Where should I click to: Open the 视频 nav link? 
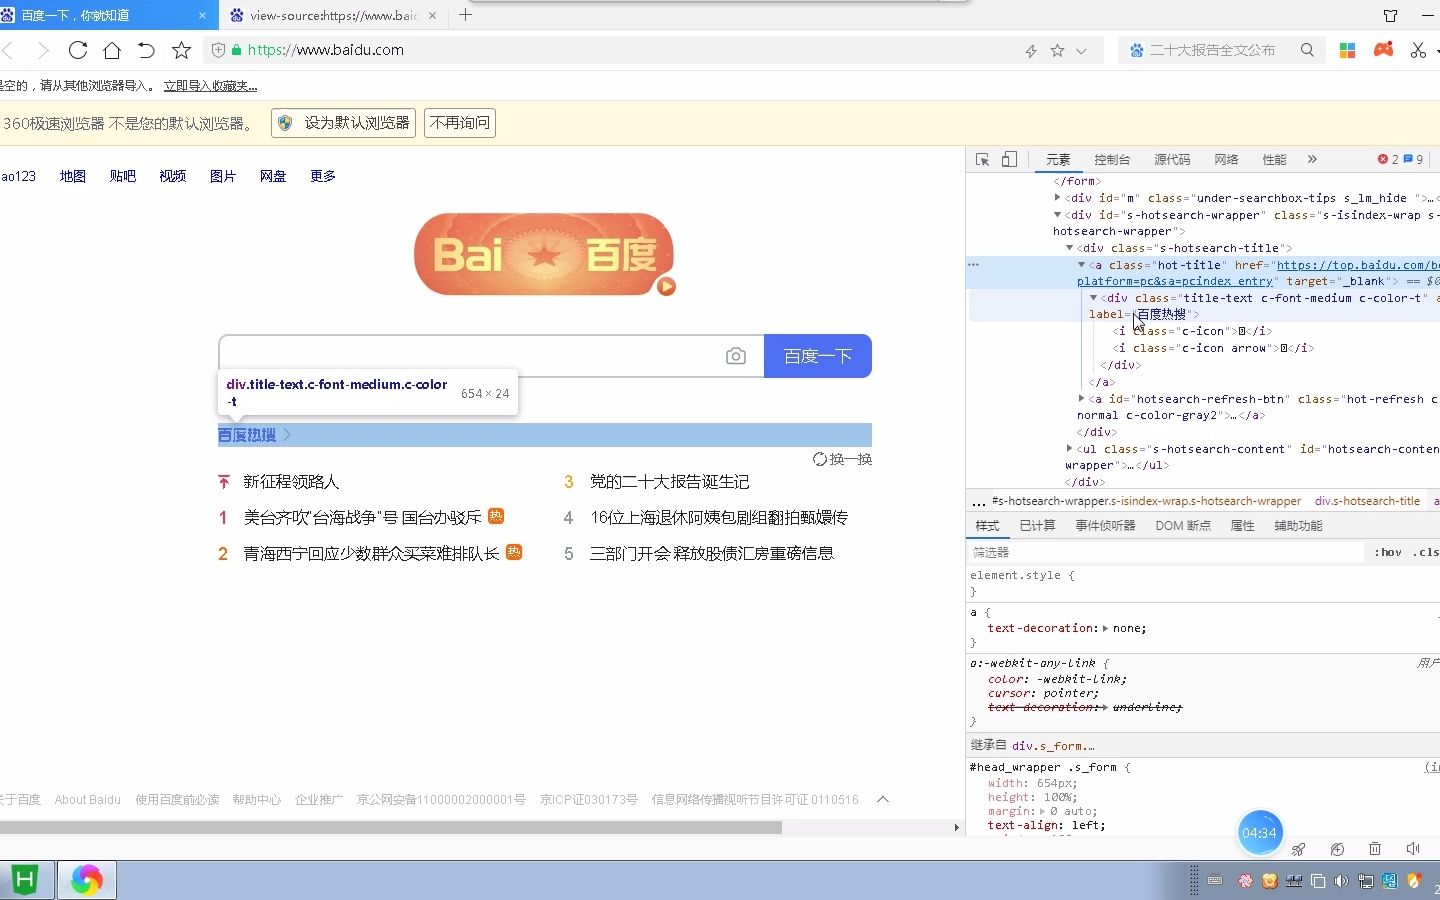pyautogui.click(x=173, y=176)
